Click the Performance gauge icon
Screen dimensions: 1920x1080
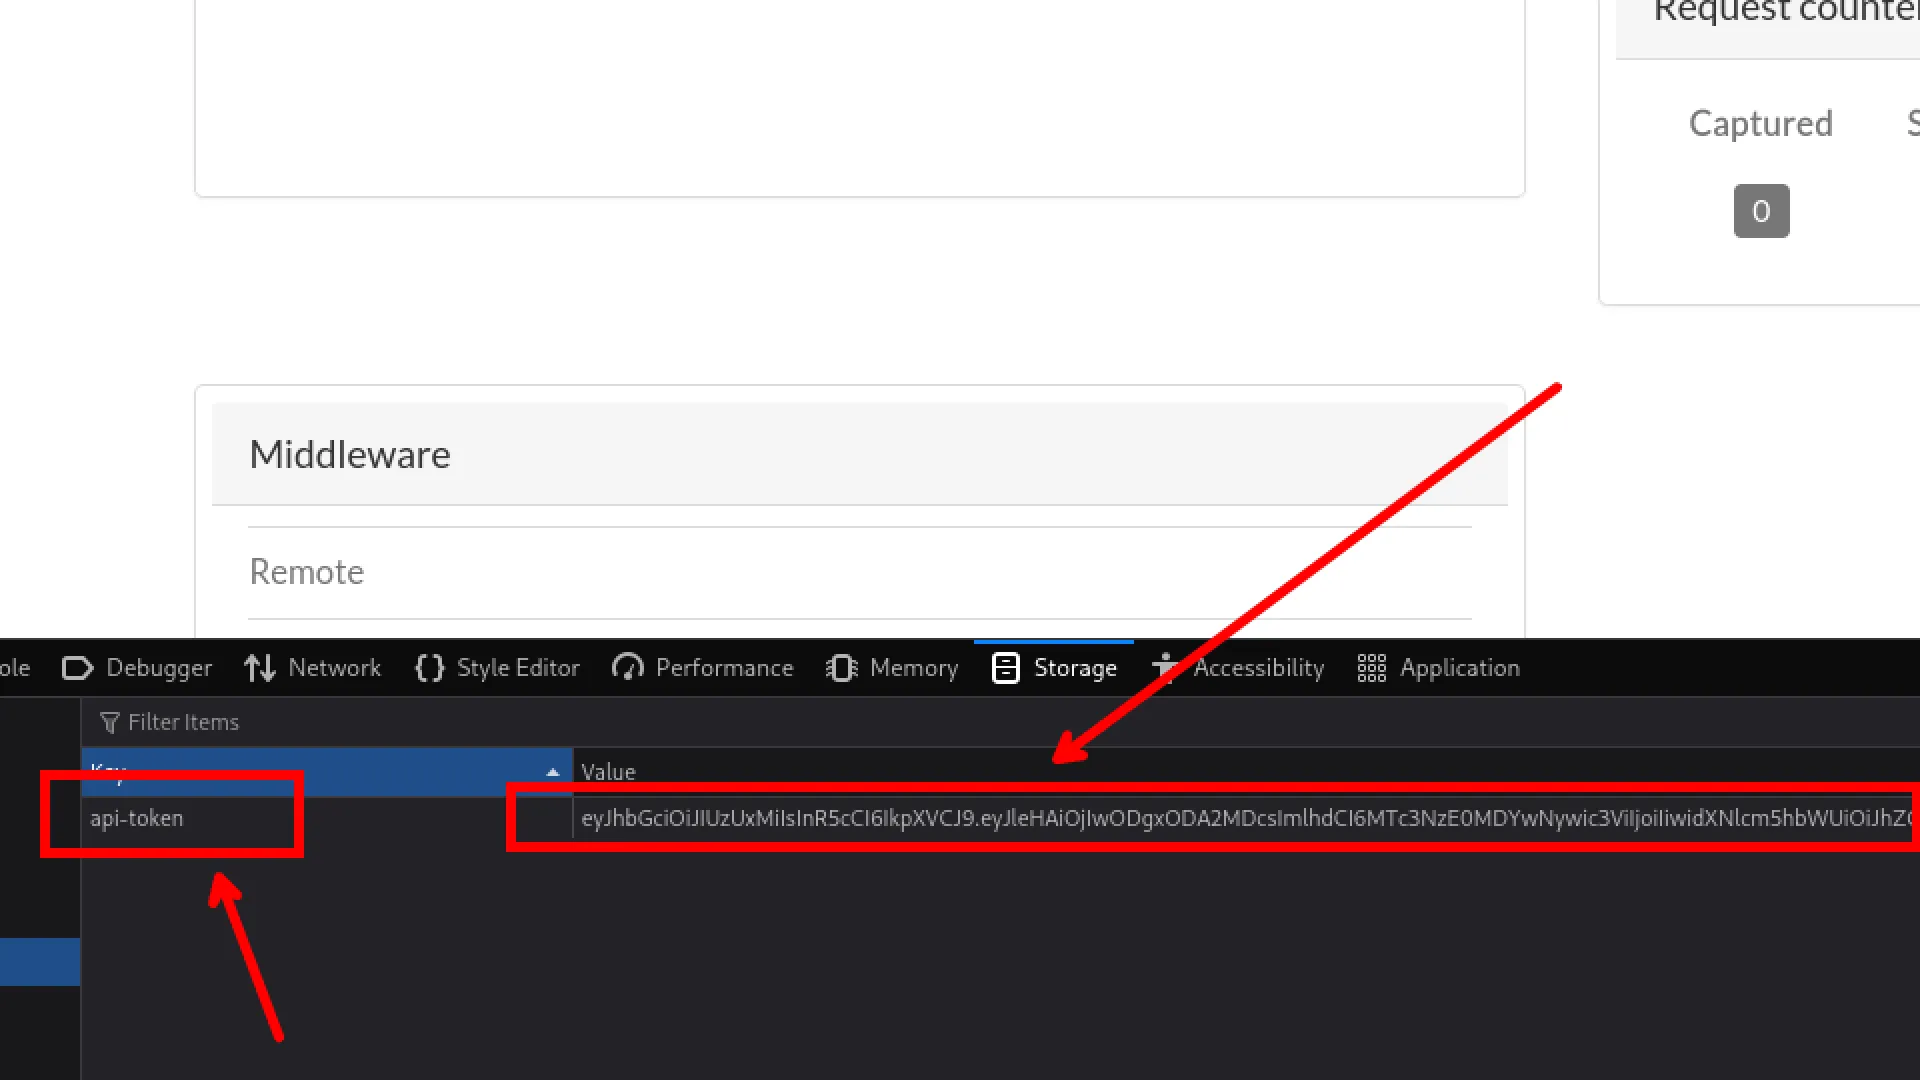point(628,668)
